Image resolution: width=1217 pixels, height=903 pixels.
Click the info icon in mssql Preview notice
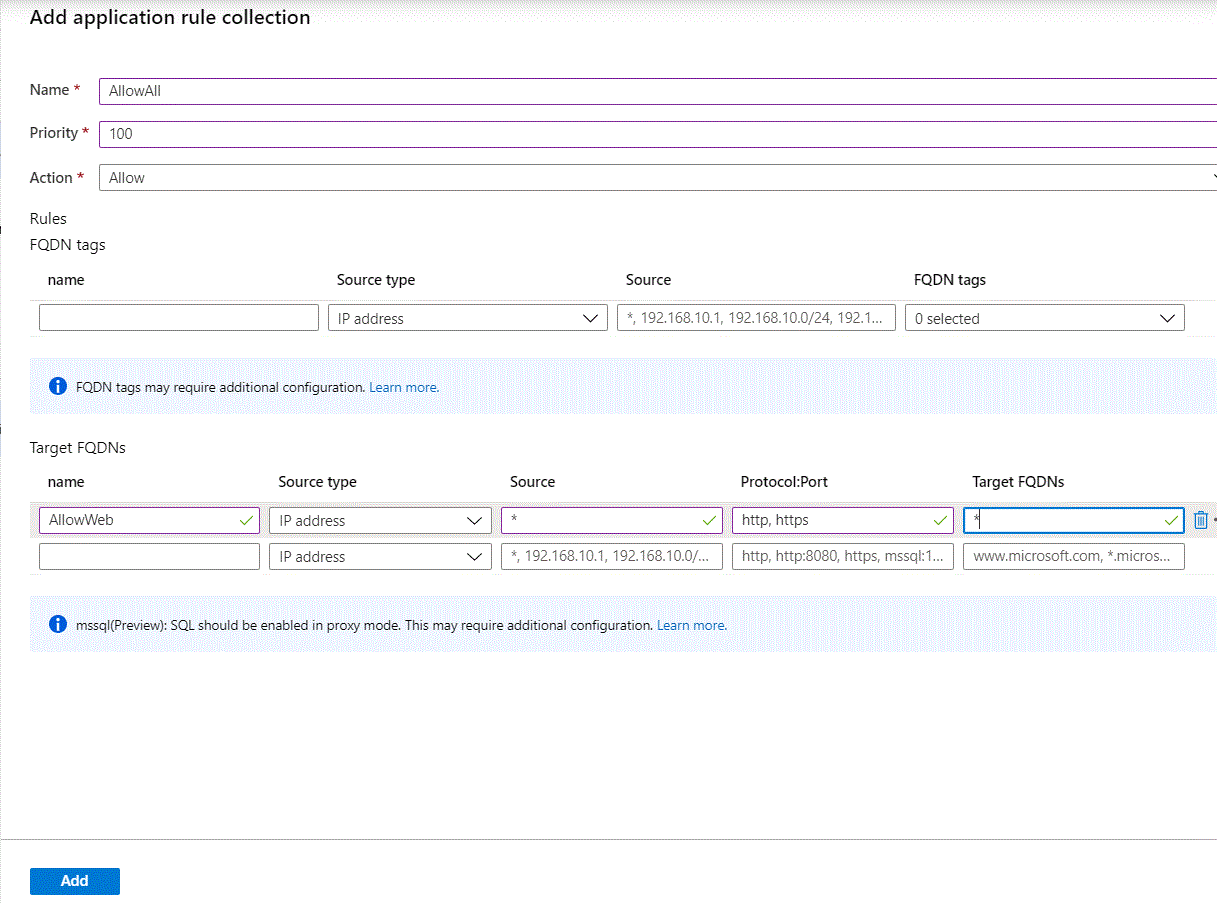pyautogui.click(x=58, y=624)
